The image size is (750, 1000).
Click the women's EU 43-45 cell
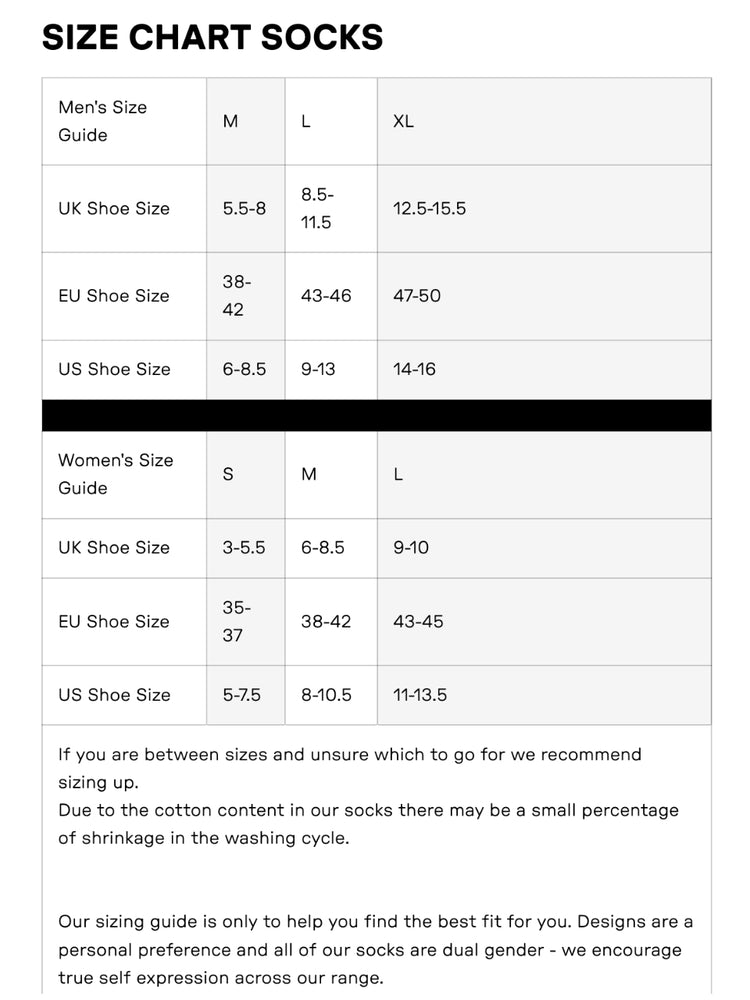[x=544, y=622]
